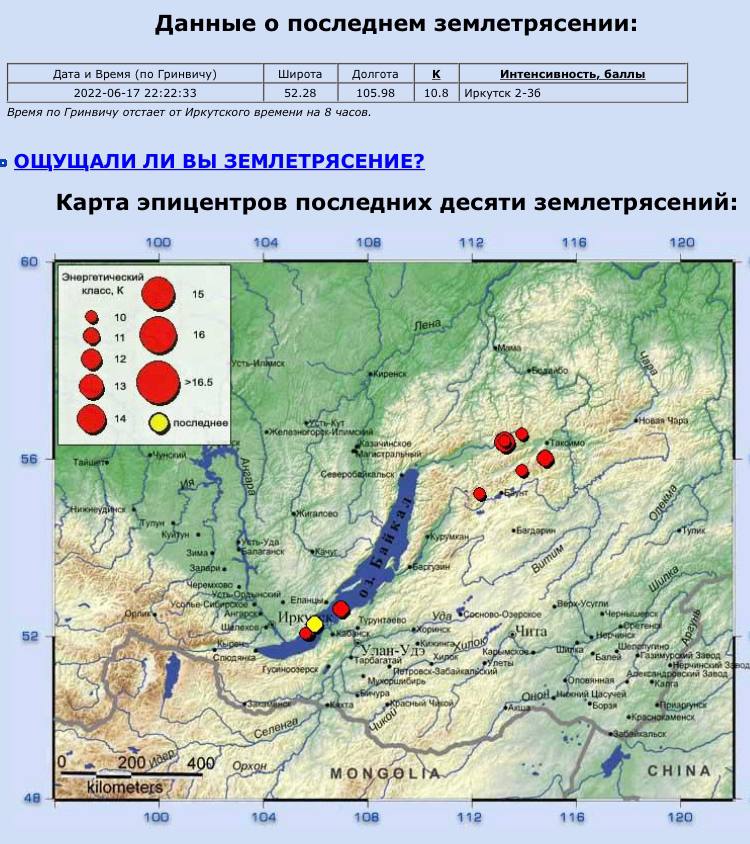Image resolution: width=750 pixels, height=844 pixels.
Task: Click the 'Энергетический класс, К' legend title
Action: [x=103, y=284]
